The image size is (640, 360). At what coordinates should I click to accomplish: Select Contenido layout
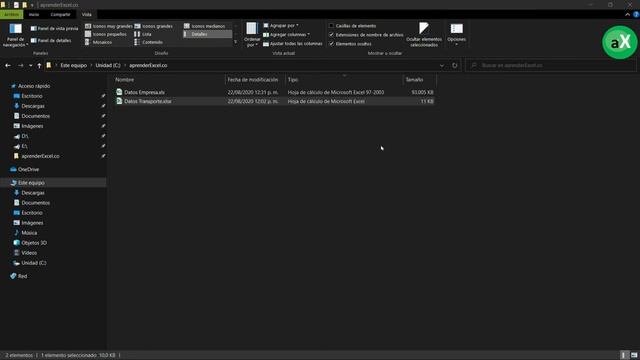click(x=149, y=42)
